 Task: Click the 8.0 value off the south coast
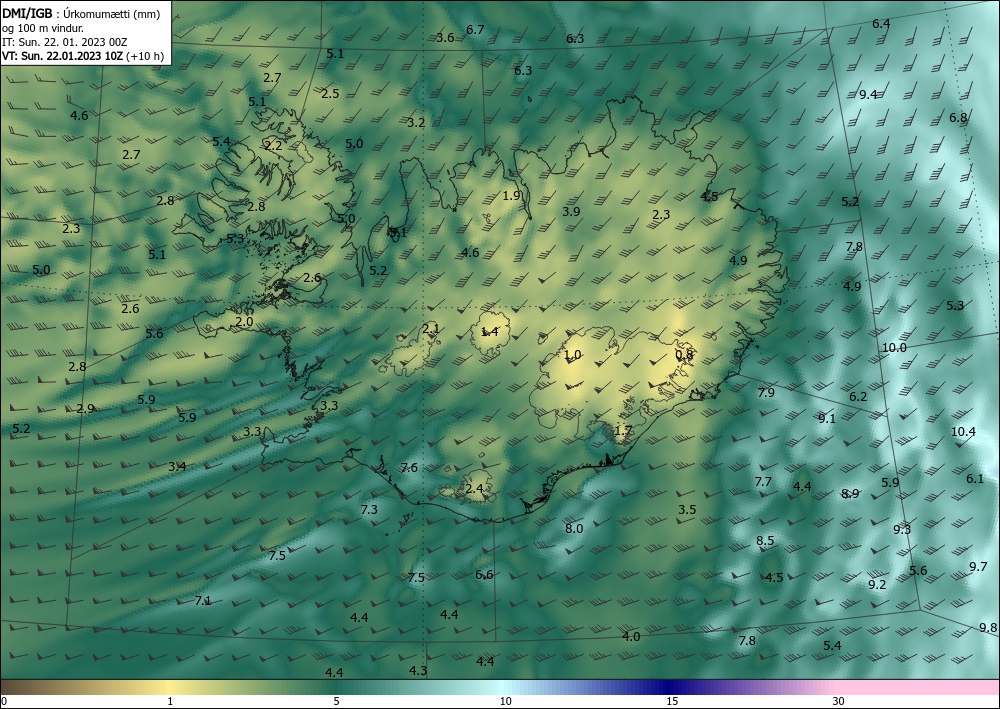point(574,528)
